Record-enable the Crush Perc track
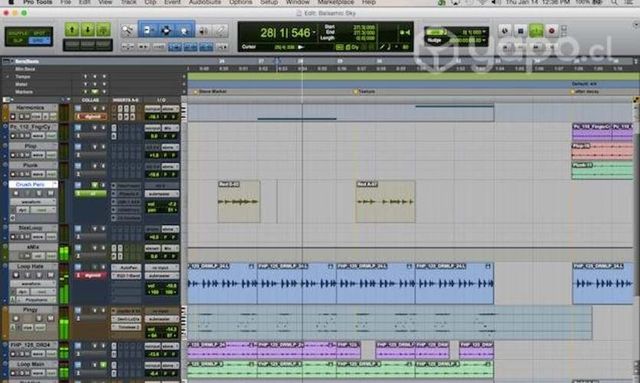Image resolution: width=640 pixels, height=383 pixels. pos(16,193)
